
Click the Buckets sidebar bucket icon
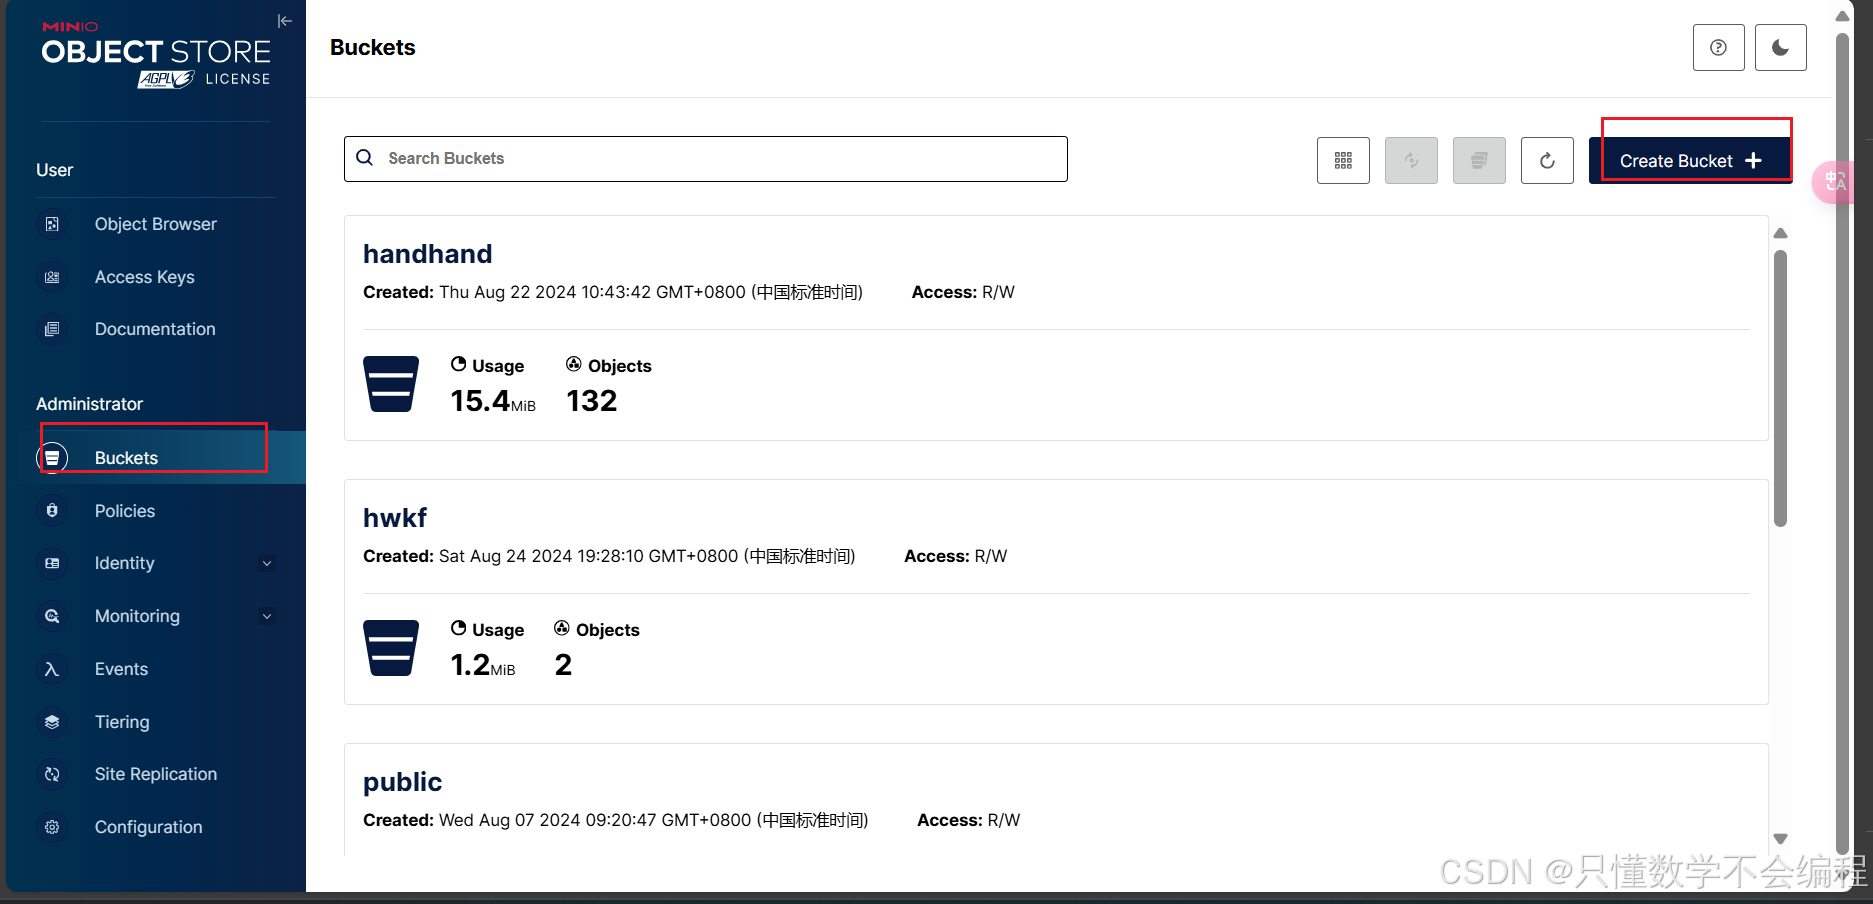[52, 458]
